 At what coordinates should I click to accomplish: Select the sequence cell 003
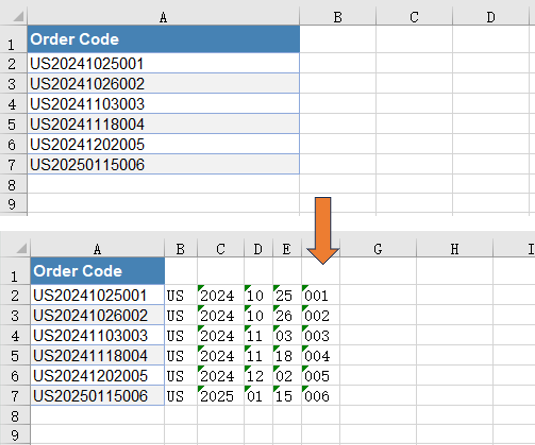coord(320,335)
